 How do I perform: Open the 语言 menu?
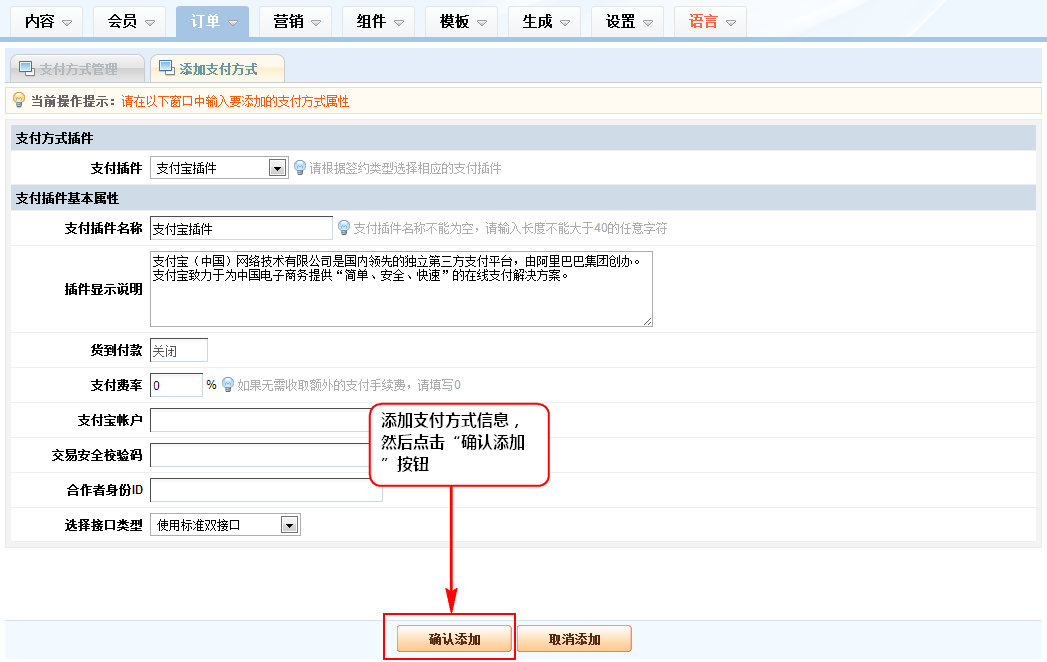(710, 21)
